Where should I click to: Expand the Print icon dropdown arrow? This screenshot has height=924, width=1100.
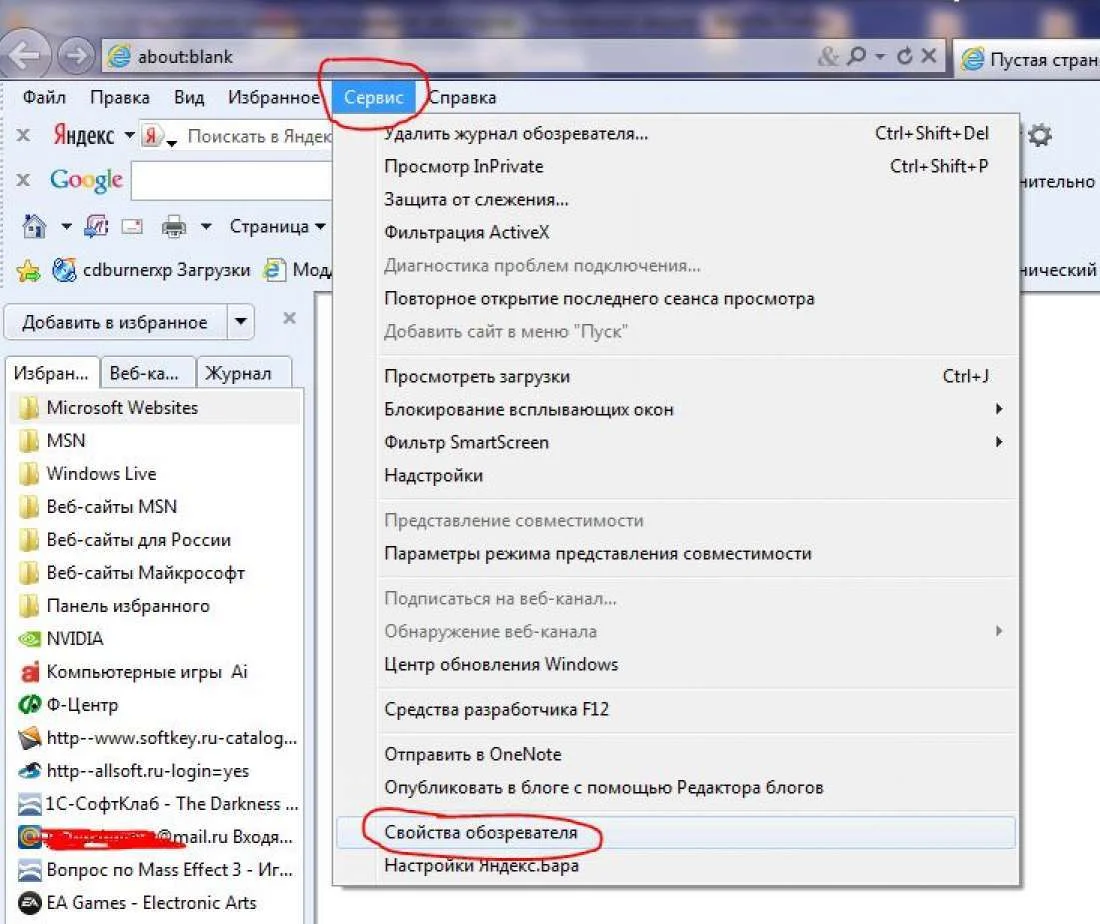pos(206,226)
